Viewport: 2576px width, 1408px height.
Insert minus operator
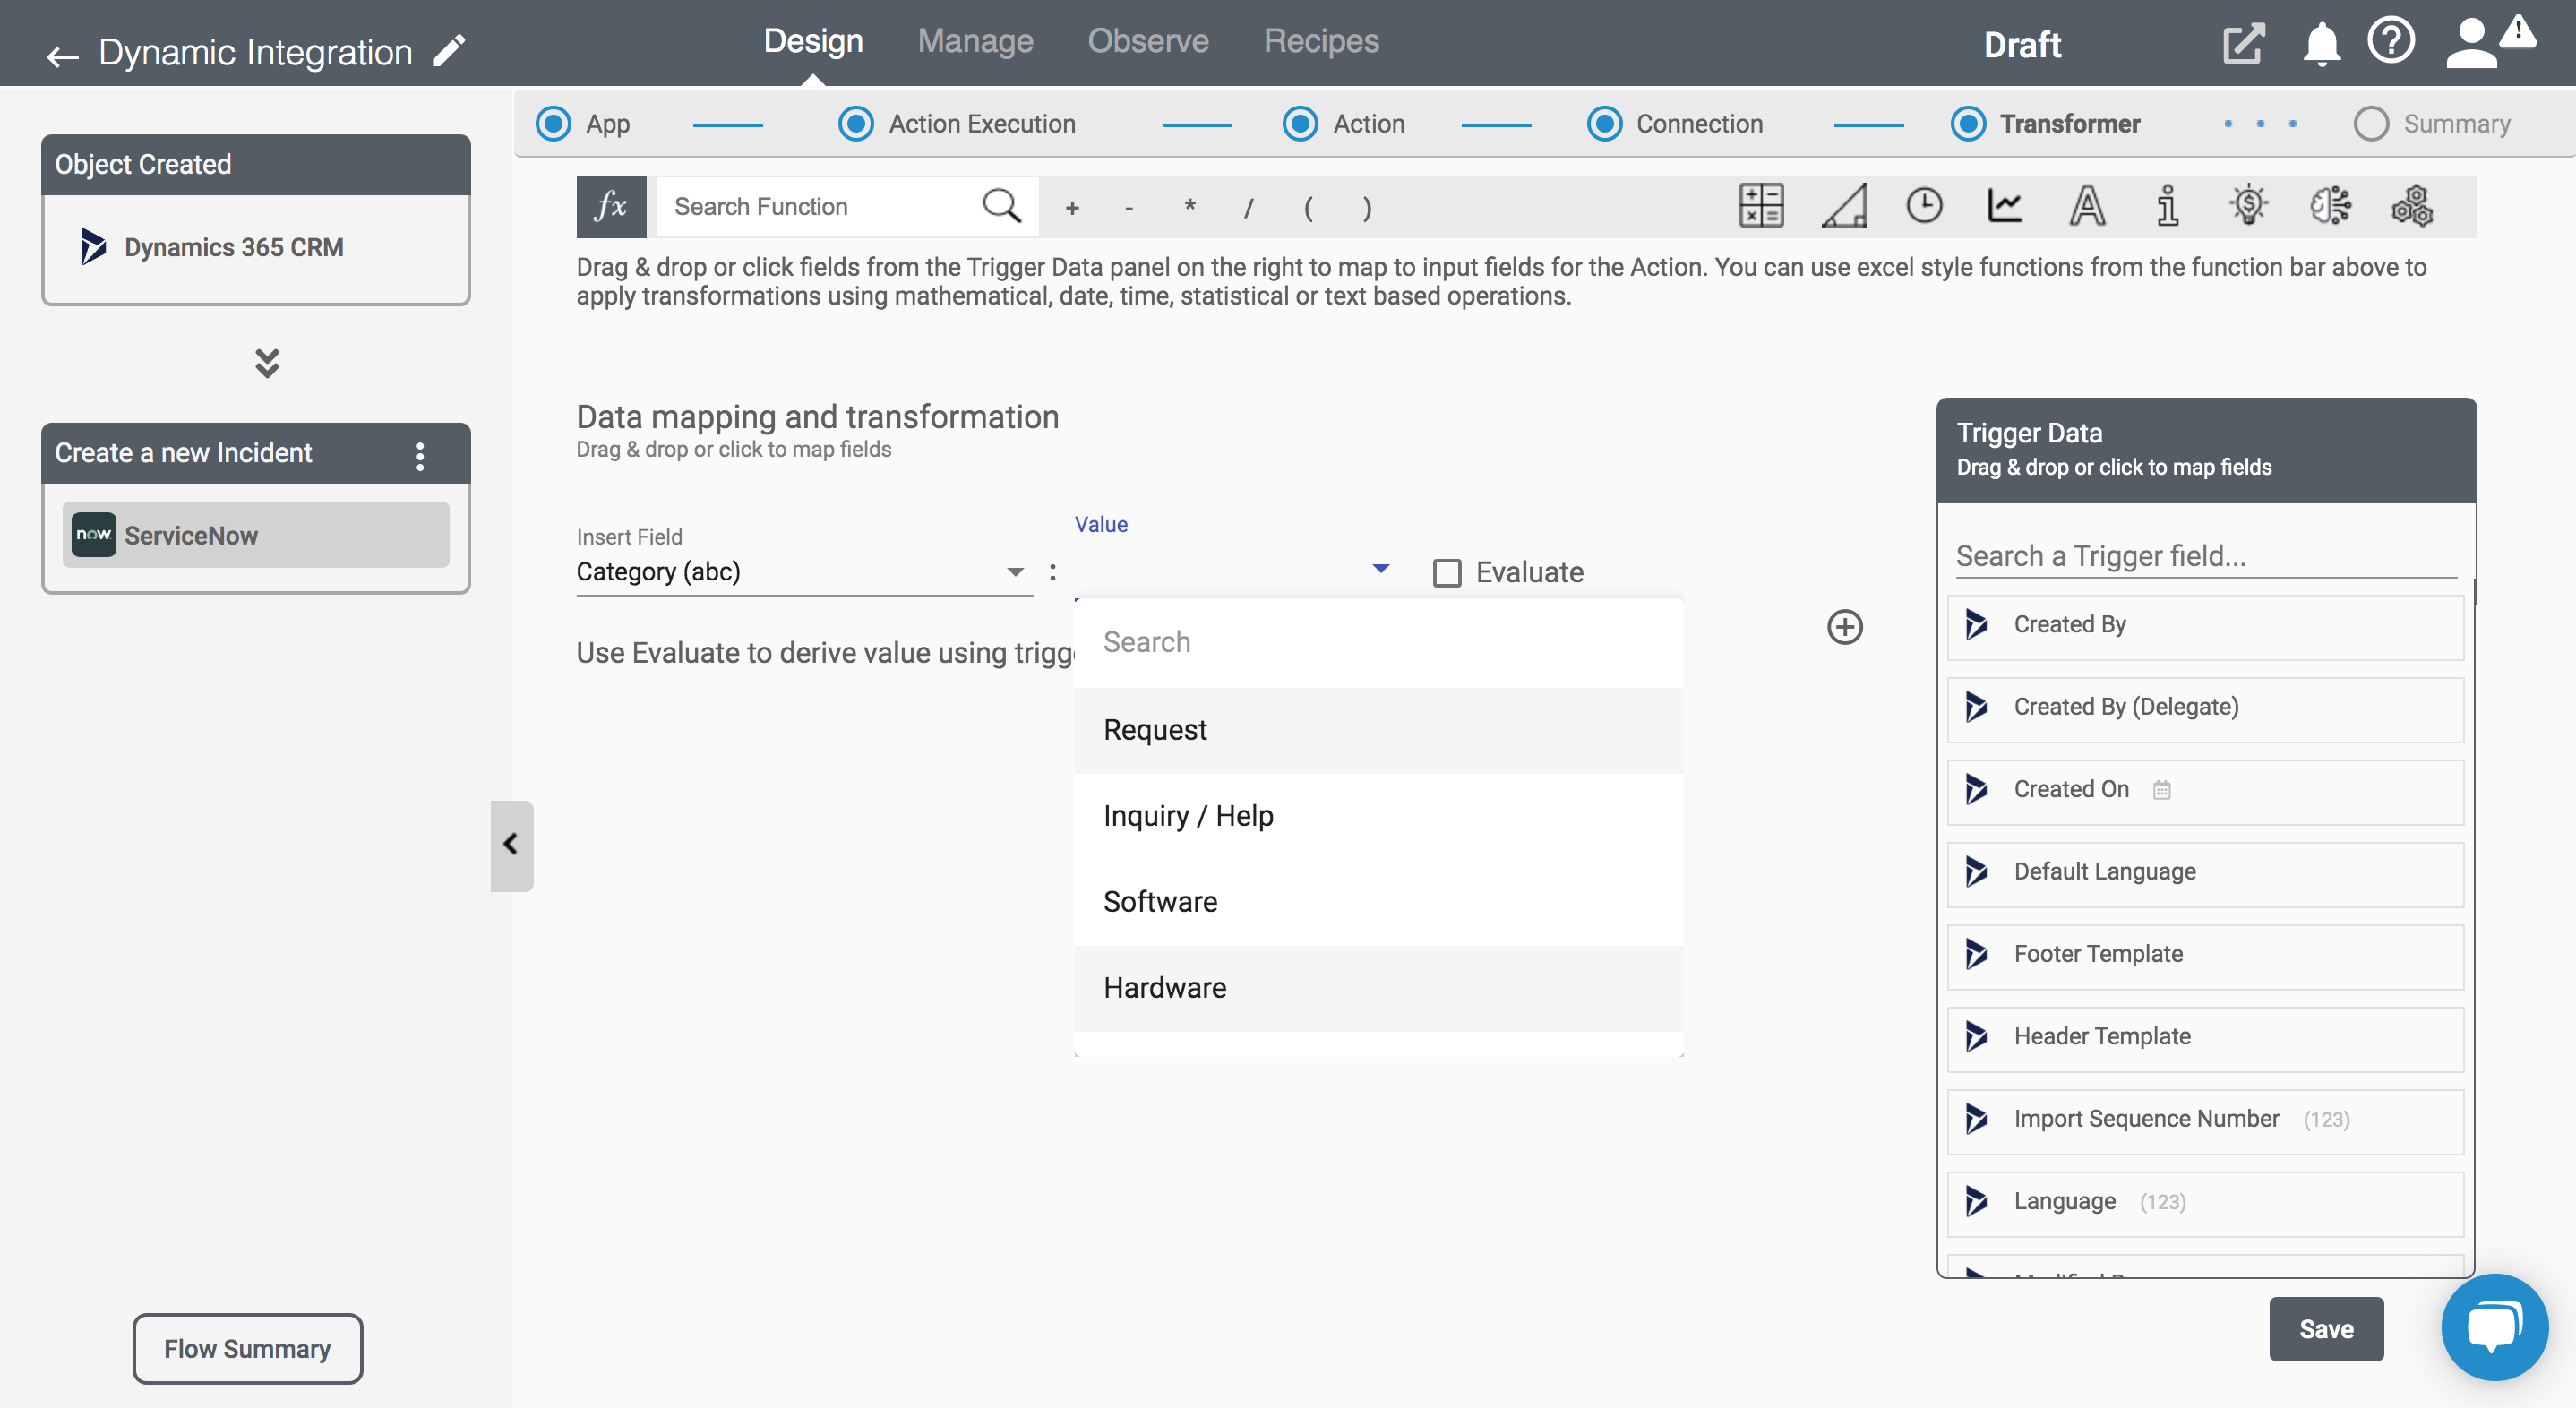(1129, 208)
